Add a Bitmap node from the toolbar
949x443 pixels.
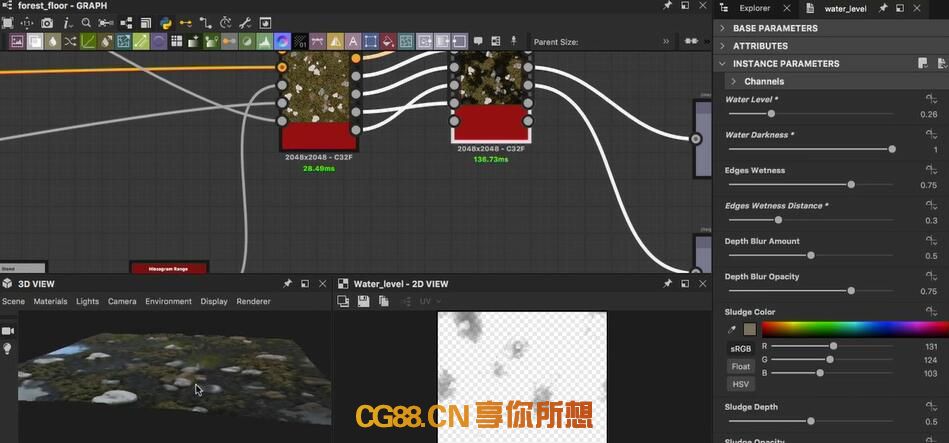tap(17, 41)
